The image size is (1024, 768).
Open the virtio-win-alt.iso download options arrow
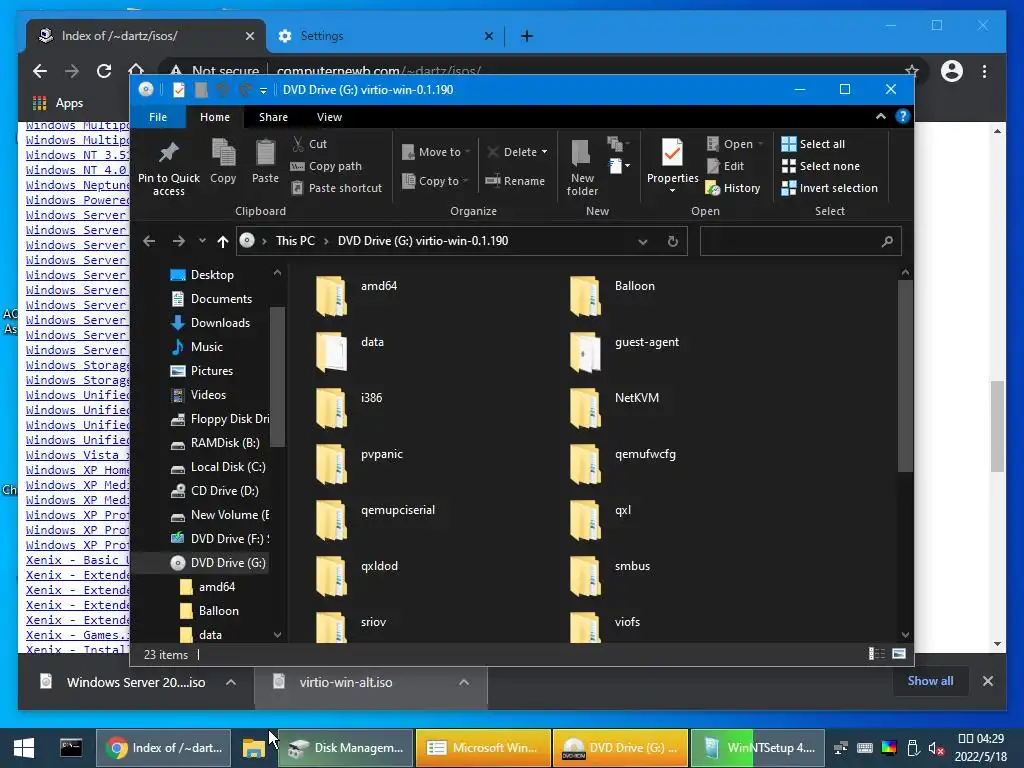point(464,682)
